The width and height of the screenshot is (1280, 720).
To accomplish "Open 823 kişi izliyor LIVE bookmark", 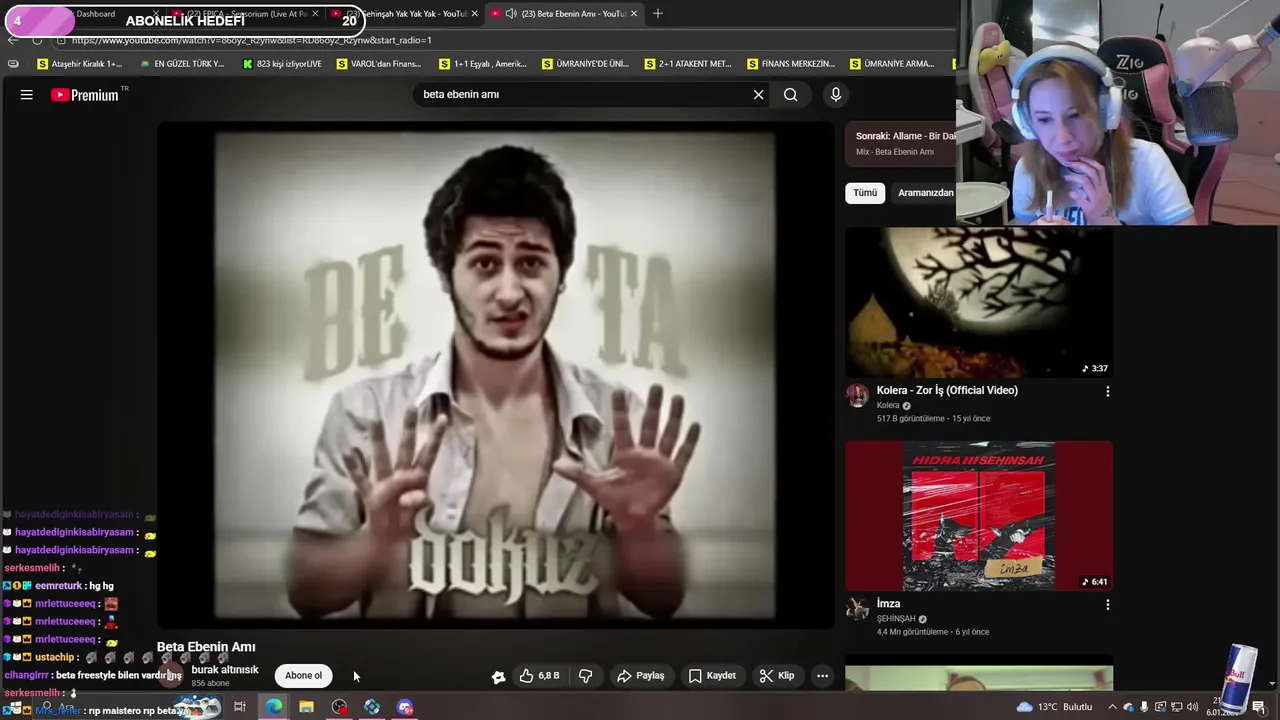I will (x=282, y=64).
